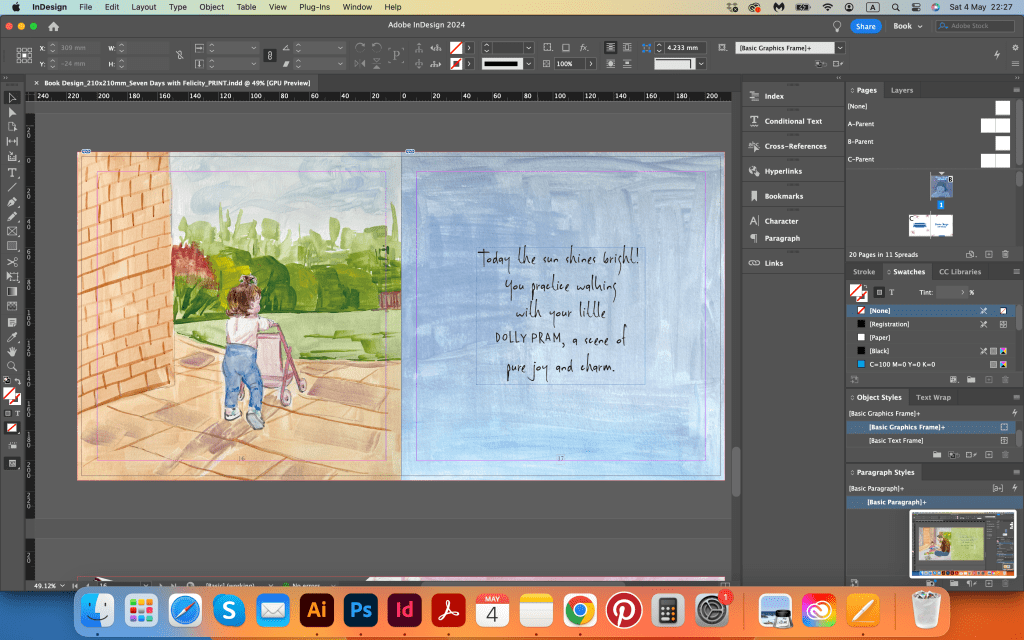Click the delete page trash icon in Pages panel
Image resolution: width=1024 pixels, height=640 pixels.
[1006, 255]
